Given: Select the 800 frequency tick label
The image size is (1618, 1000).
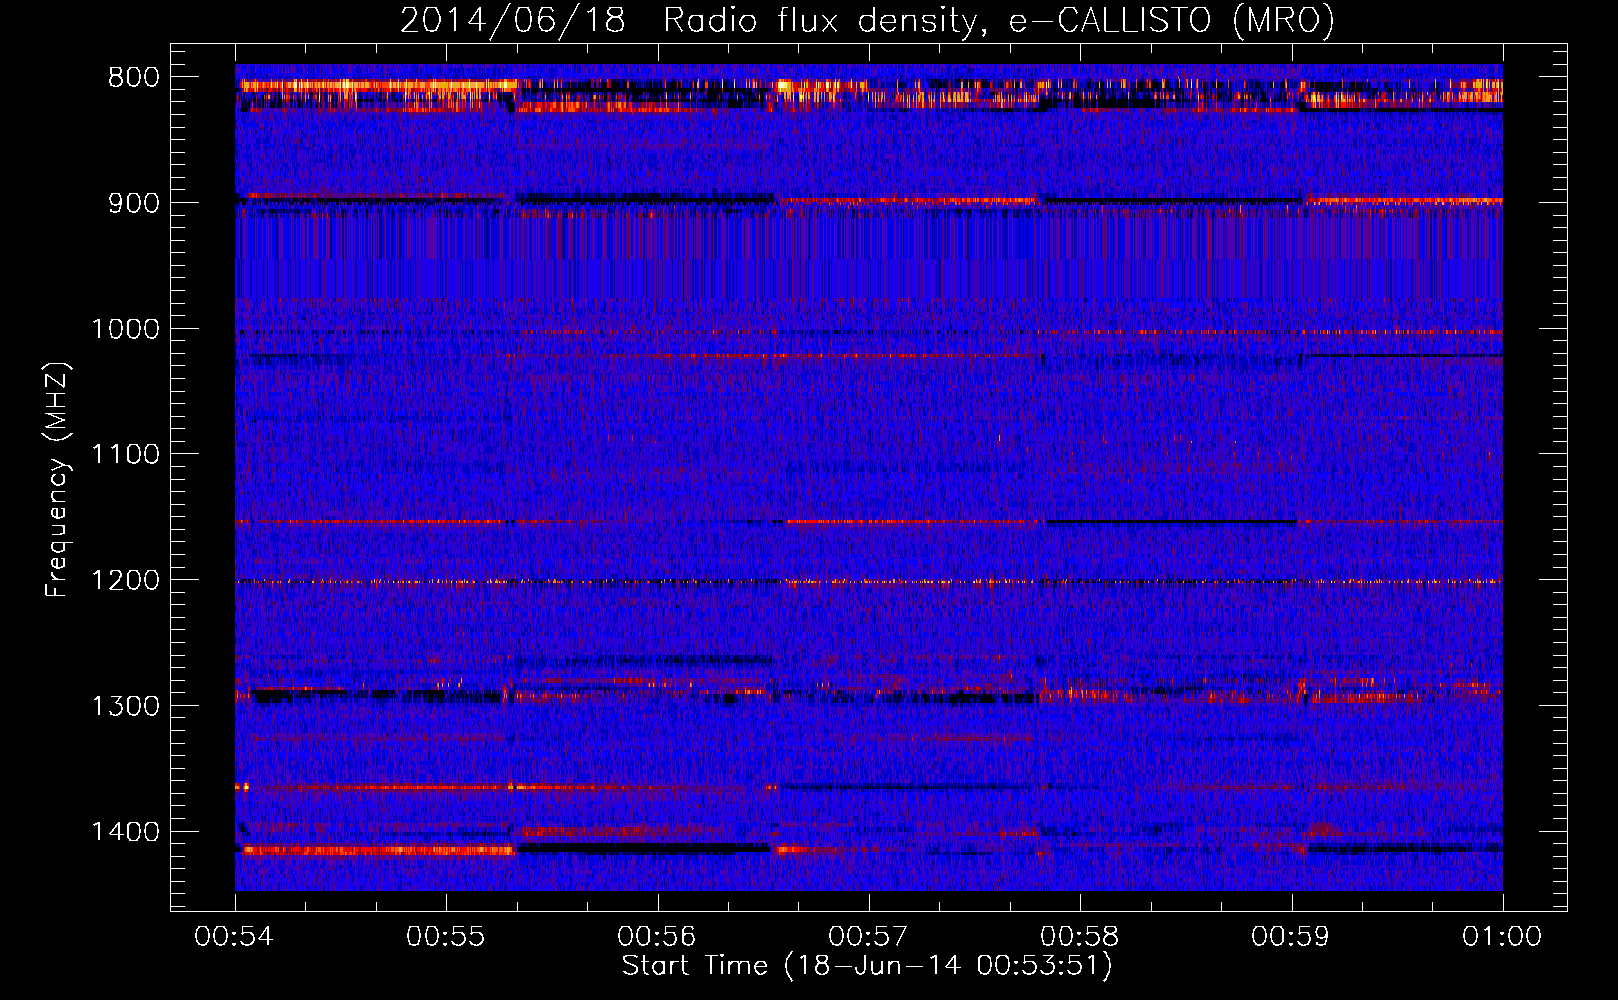Looking at the screenshot, I should (134, 78).
